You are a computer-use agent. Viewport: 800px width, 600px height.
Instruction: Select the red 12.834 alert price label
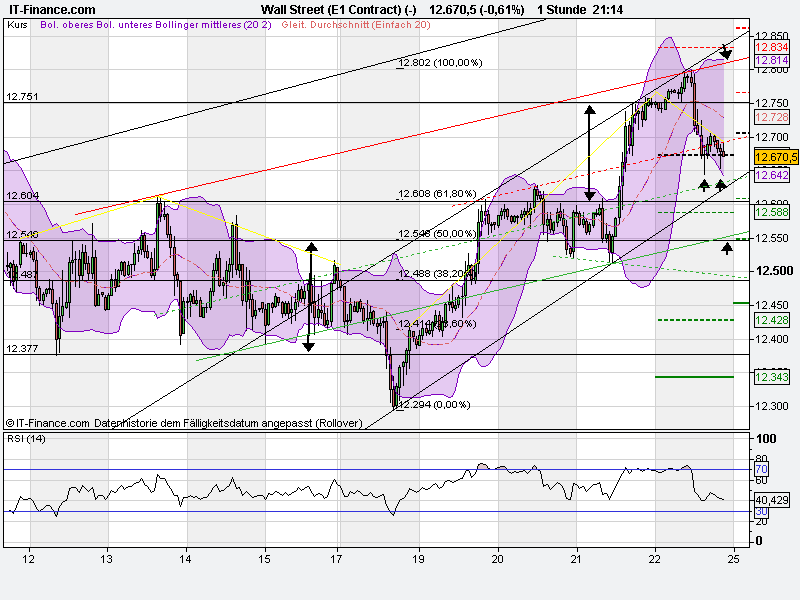[x=773, y=45]
